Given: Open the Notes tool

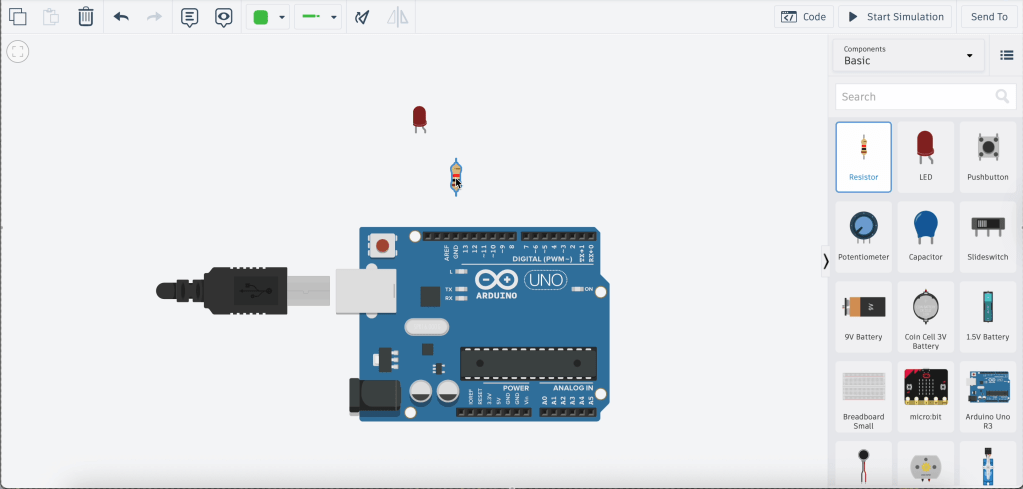Looking at the screenshot, I should (189, 17).
